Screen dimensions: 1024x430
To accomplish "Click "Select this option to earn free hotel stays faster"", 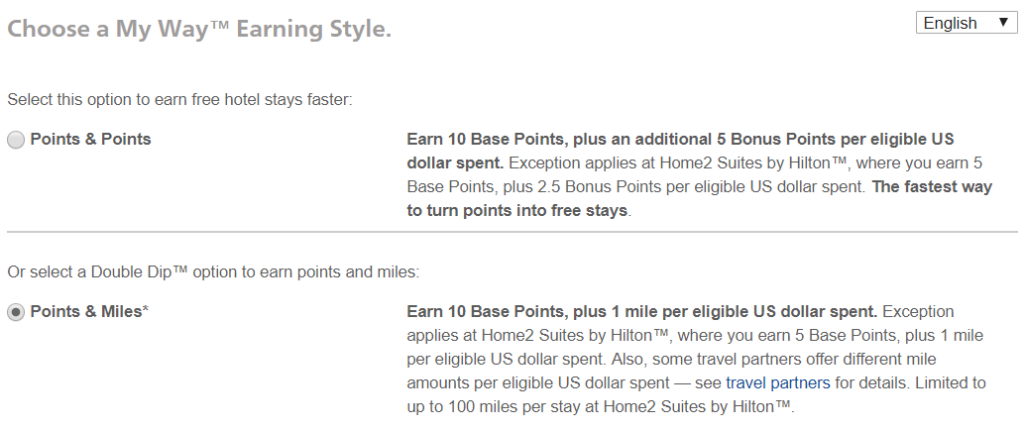I will 180,101.
